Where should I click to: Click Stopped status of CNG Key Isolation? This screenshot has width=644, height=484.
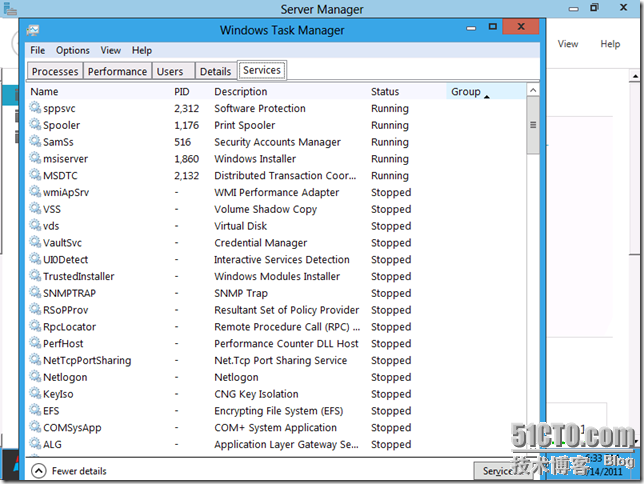(391, 394)
